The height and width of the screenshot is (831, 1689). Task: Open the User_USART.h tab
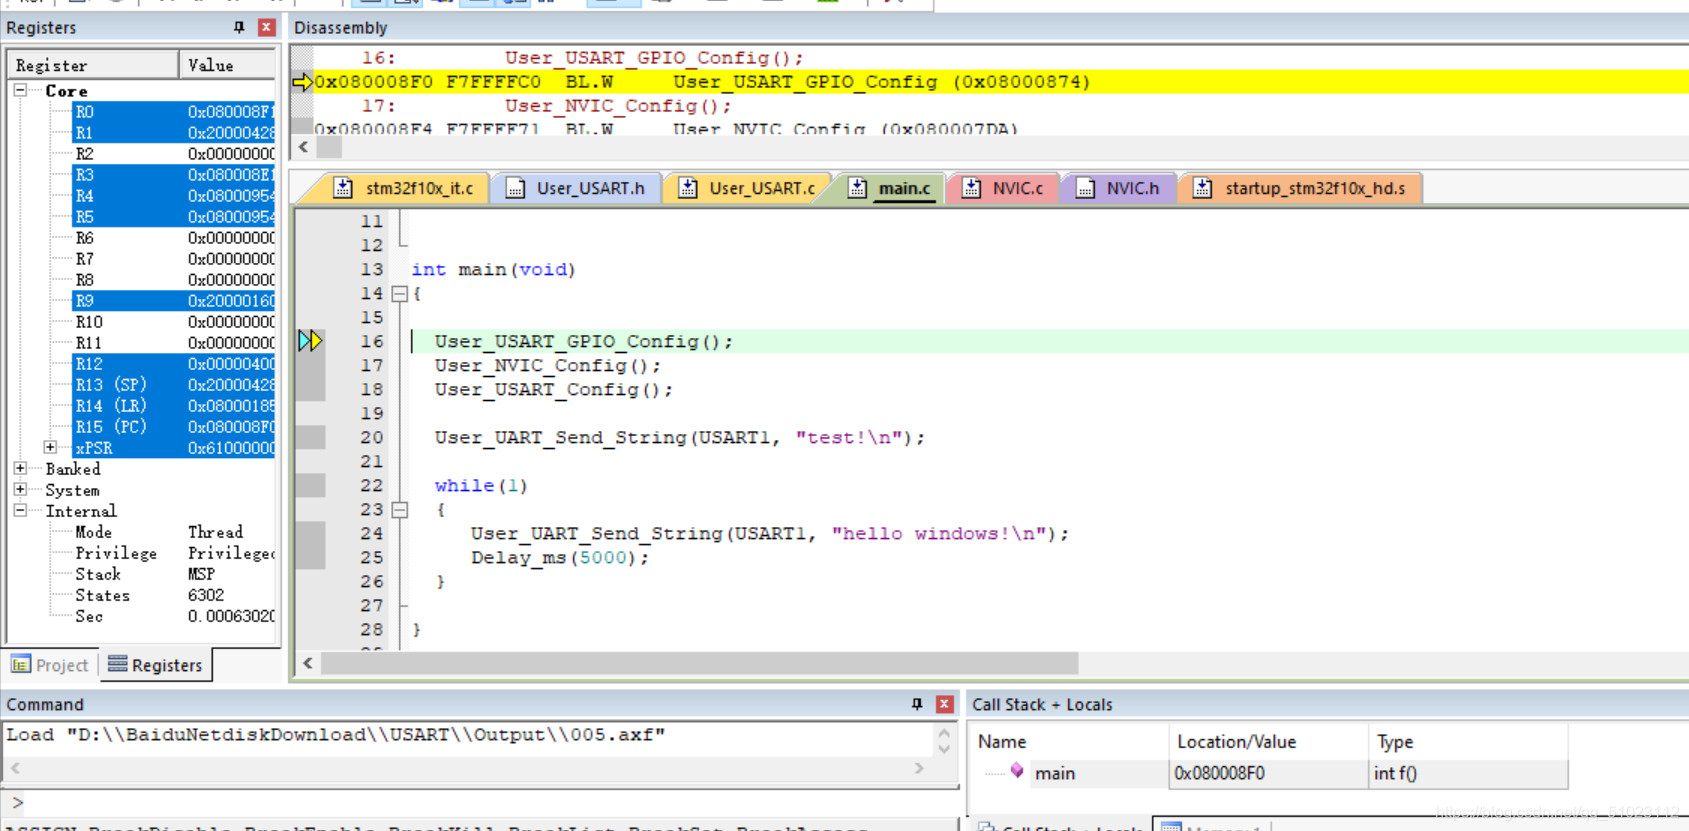pos(576,188)
